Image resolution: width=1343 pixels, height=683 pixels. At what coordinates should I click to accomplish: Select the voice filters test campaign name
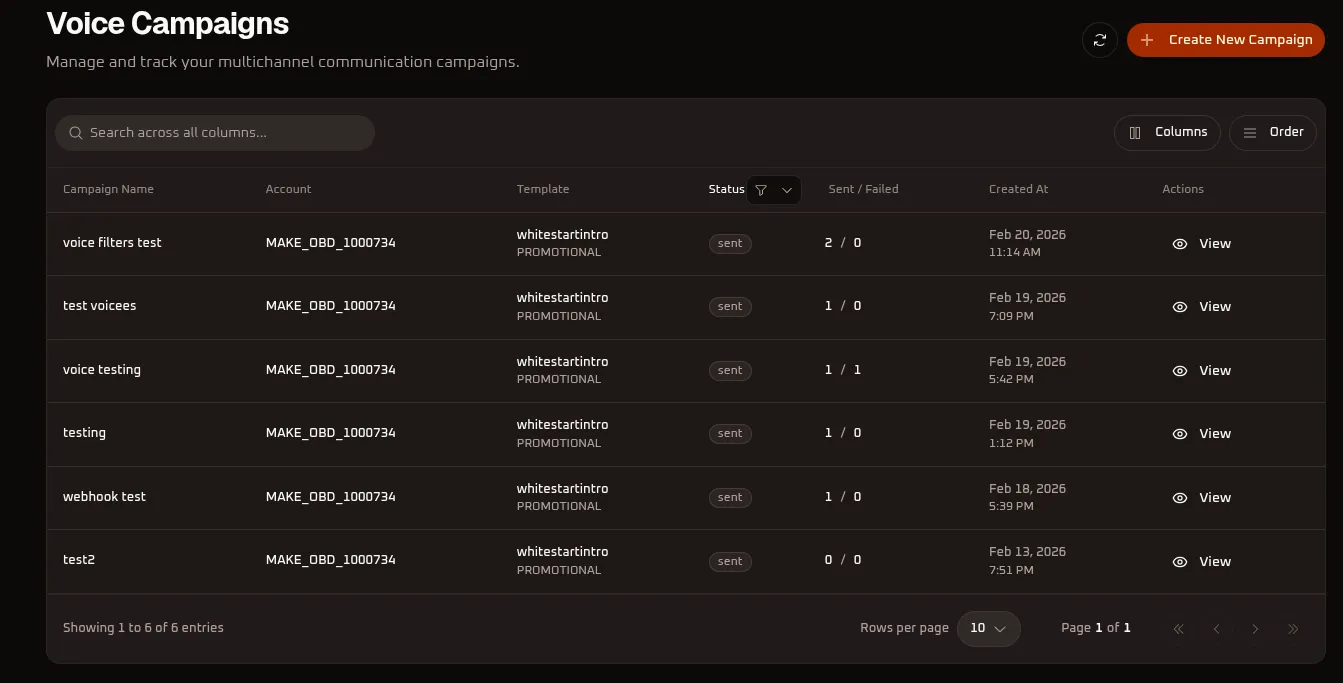click(112, 243)
